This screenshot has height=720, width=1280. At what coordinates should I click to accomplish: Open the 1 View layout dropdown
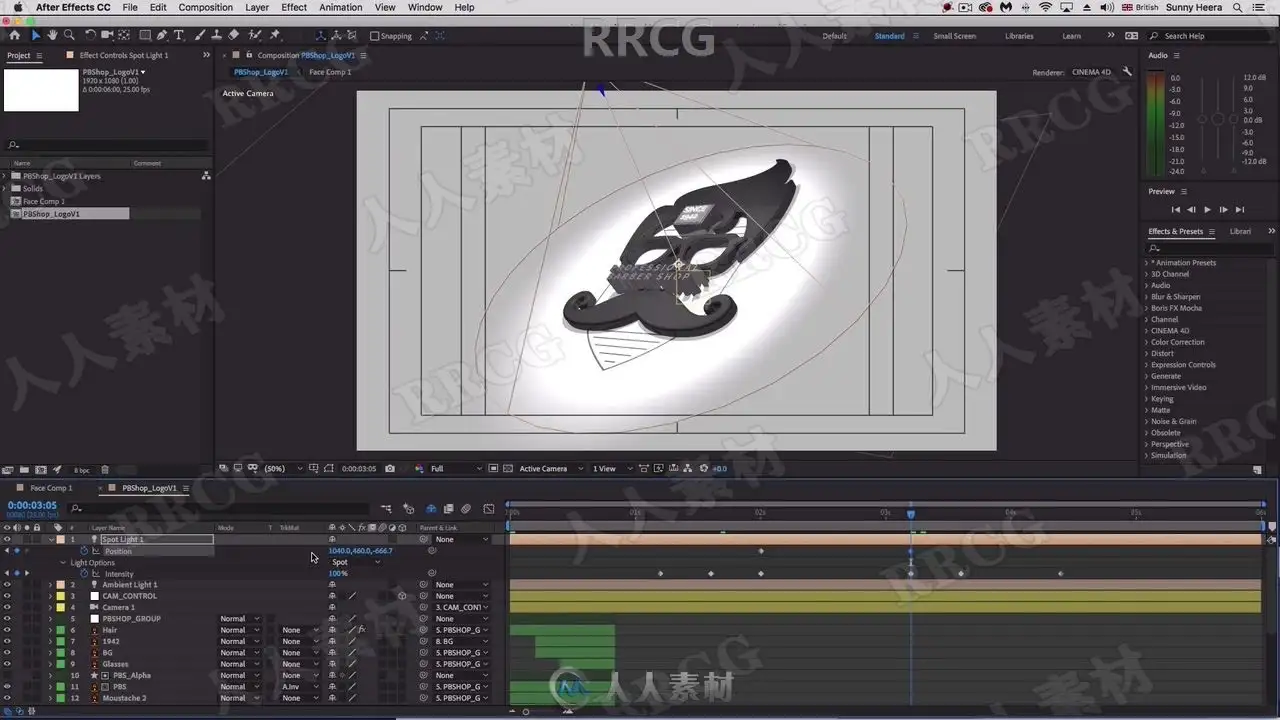609,468
